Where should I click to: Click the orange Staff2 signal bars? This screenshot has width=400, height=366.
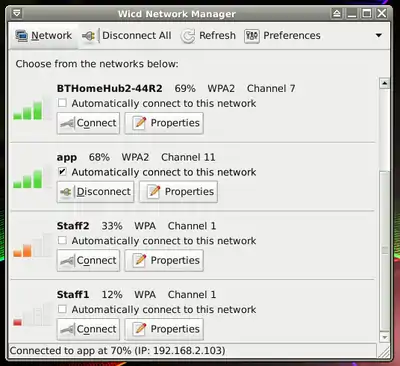point(22,250)
